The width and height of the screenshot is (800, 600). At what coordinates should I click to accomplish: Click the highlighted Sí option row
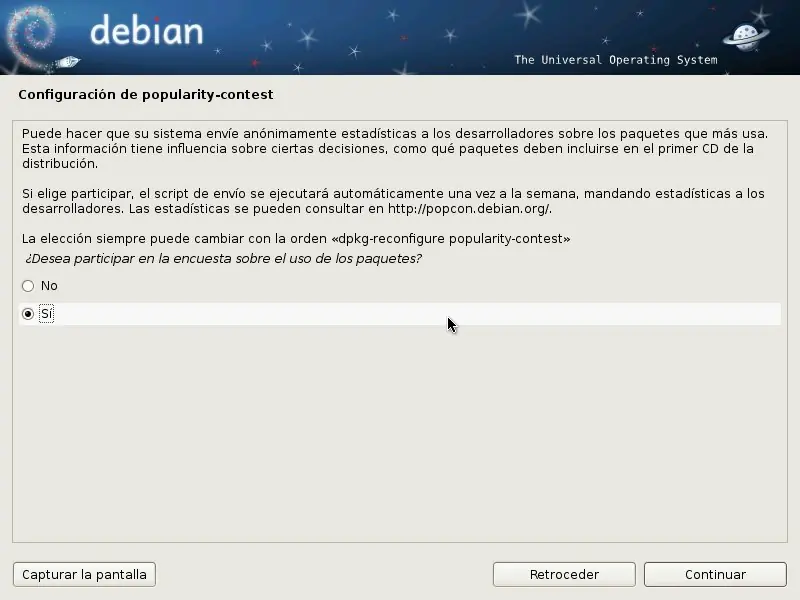[x=400, y=313]
